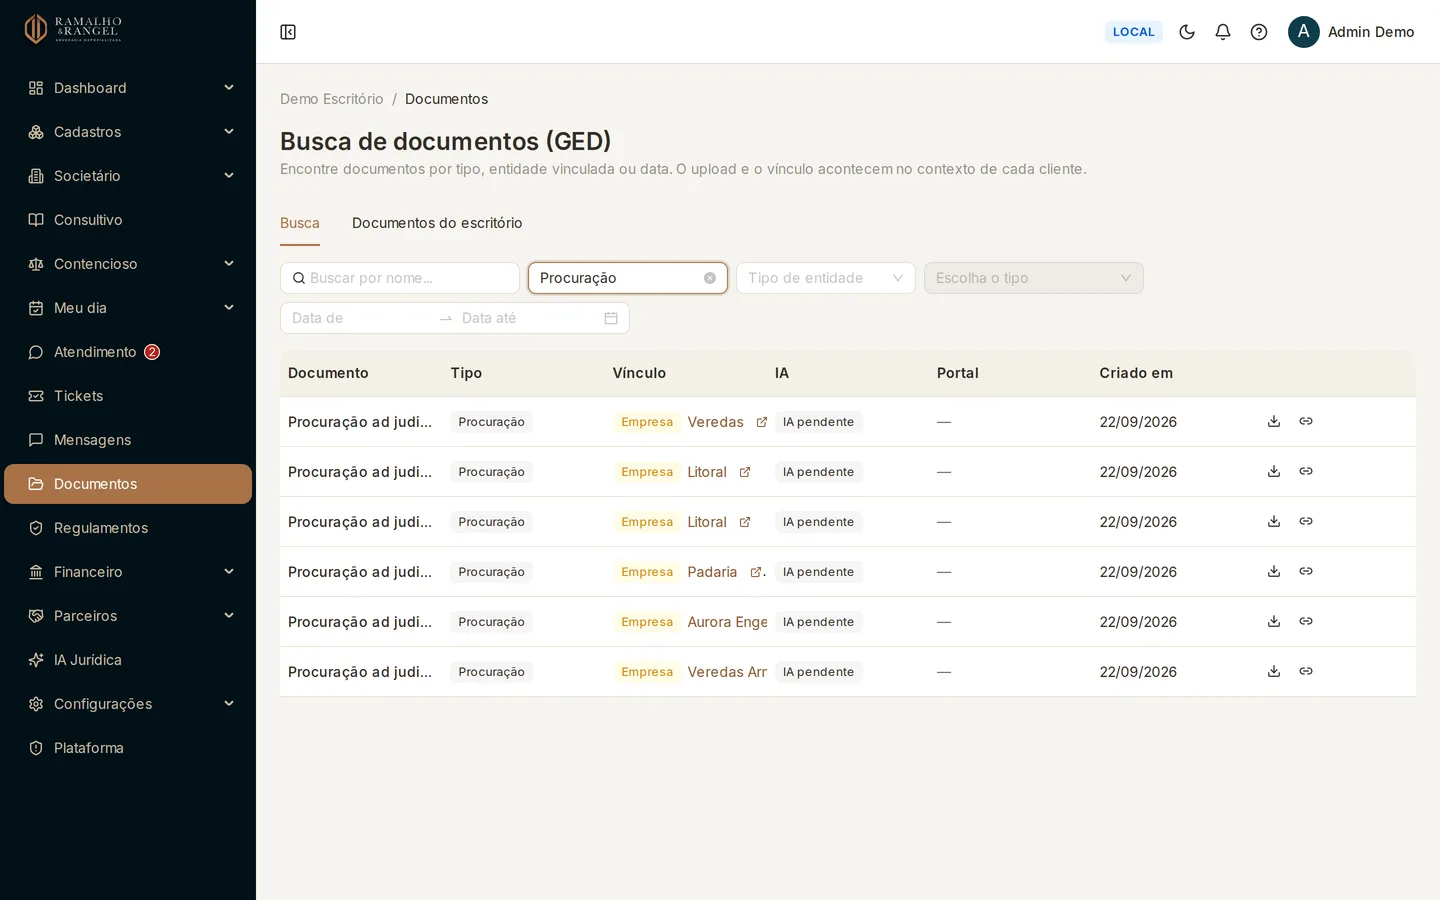This screenshot has width=1440, height=900.
Task: Download the Veredas row document
Action: coord(1274,421)
